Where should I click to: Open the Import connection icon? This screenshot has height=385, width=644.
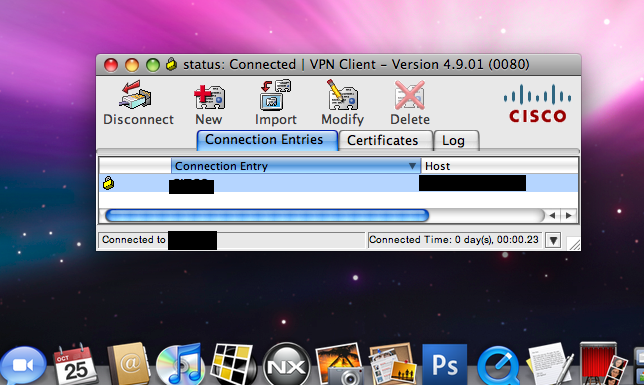[x=275, y=95]
